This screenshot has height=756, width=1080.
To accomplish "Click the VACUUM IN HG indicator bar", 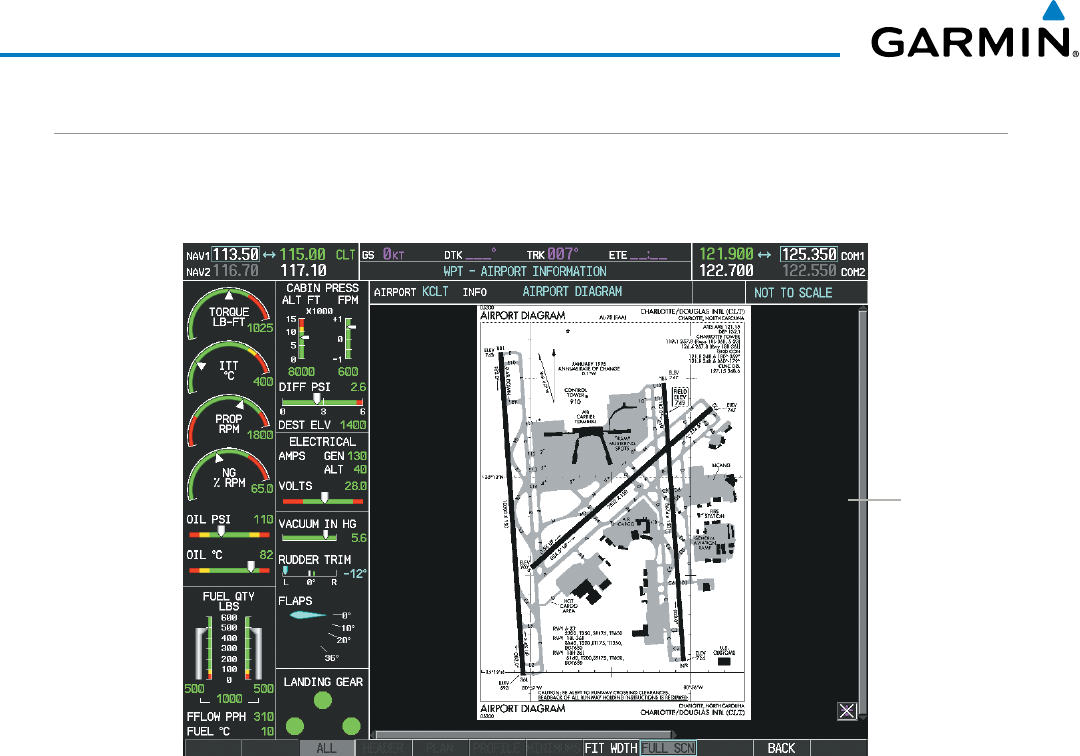I will coord(309,537).
